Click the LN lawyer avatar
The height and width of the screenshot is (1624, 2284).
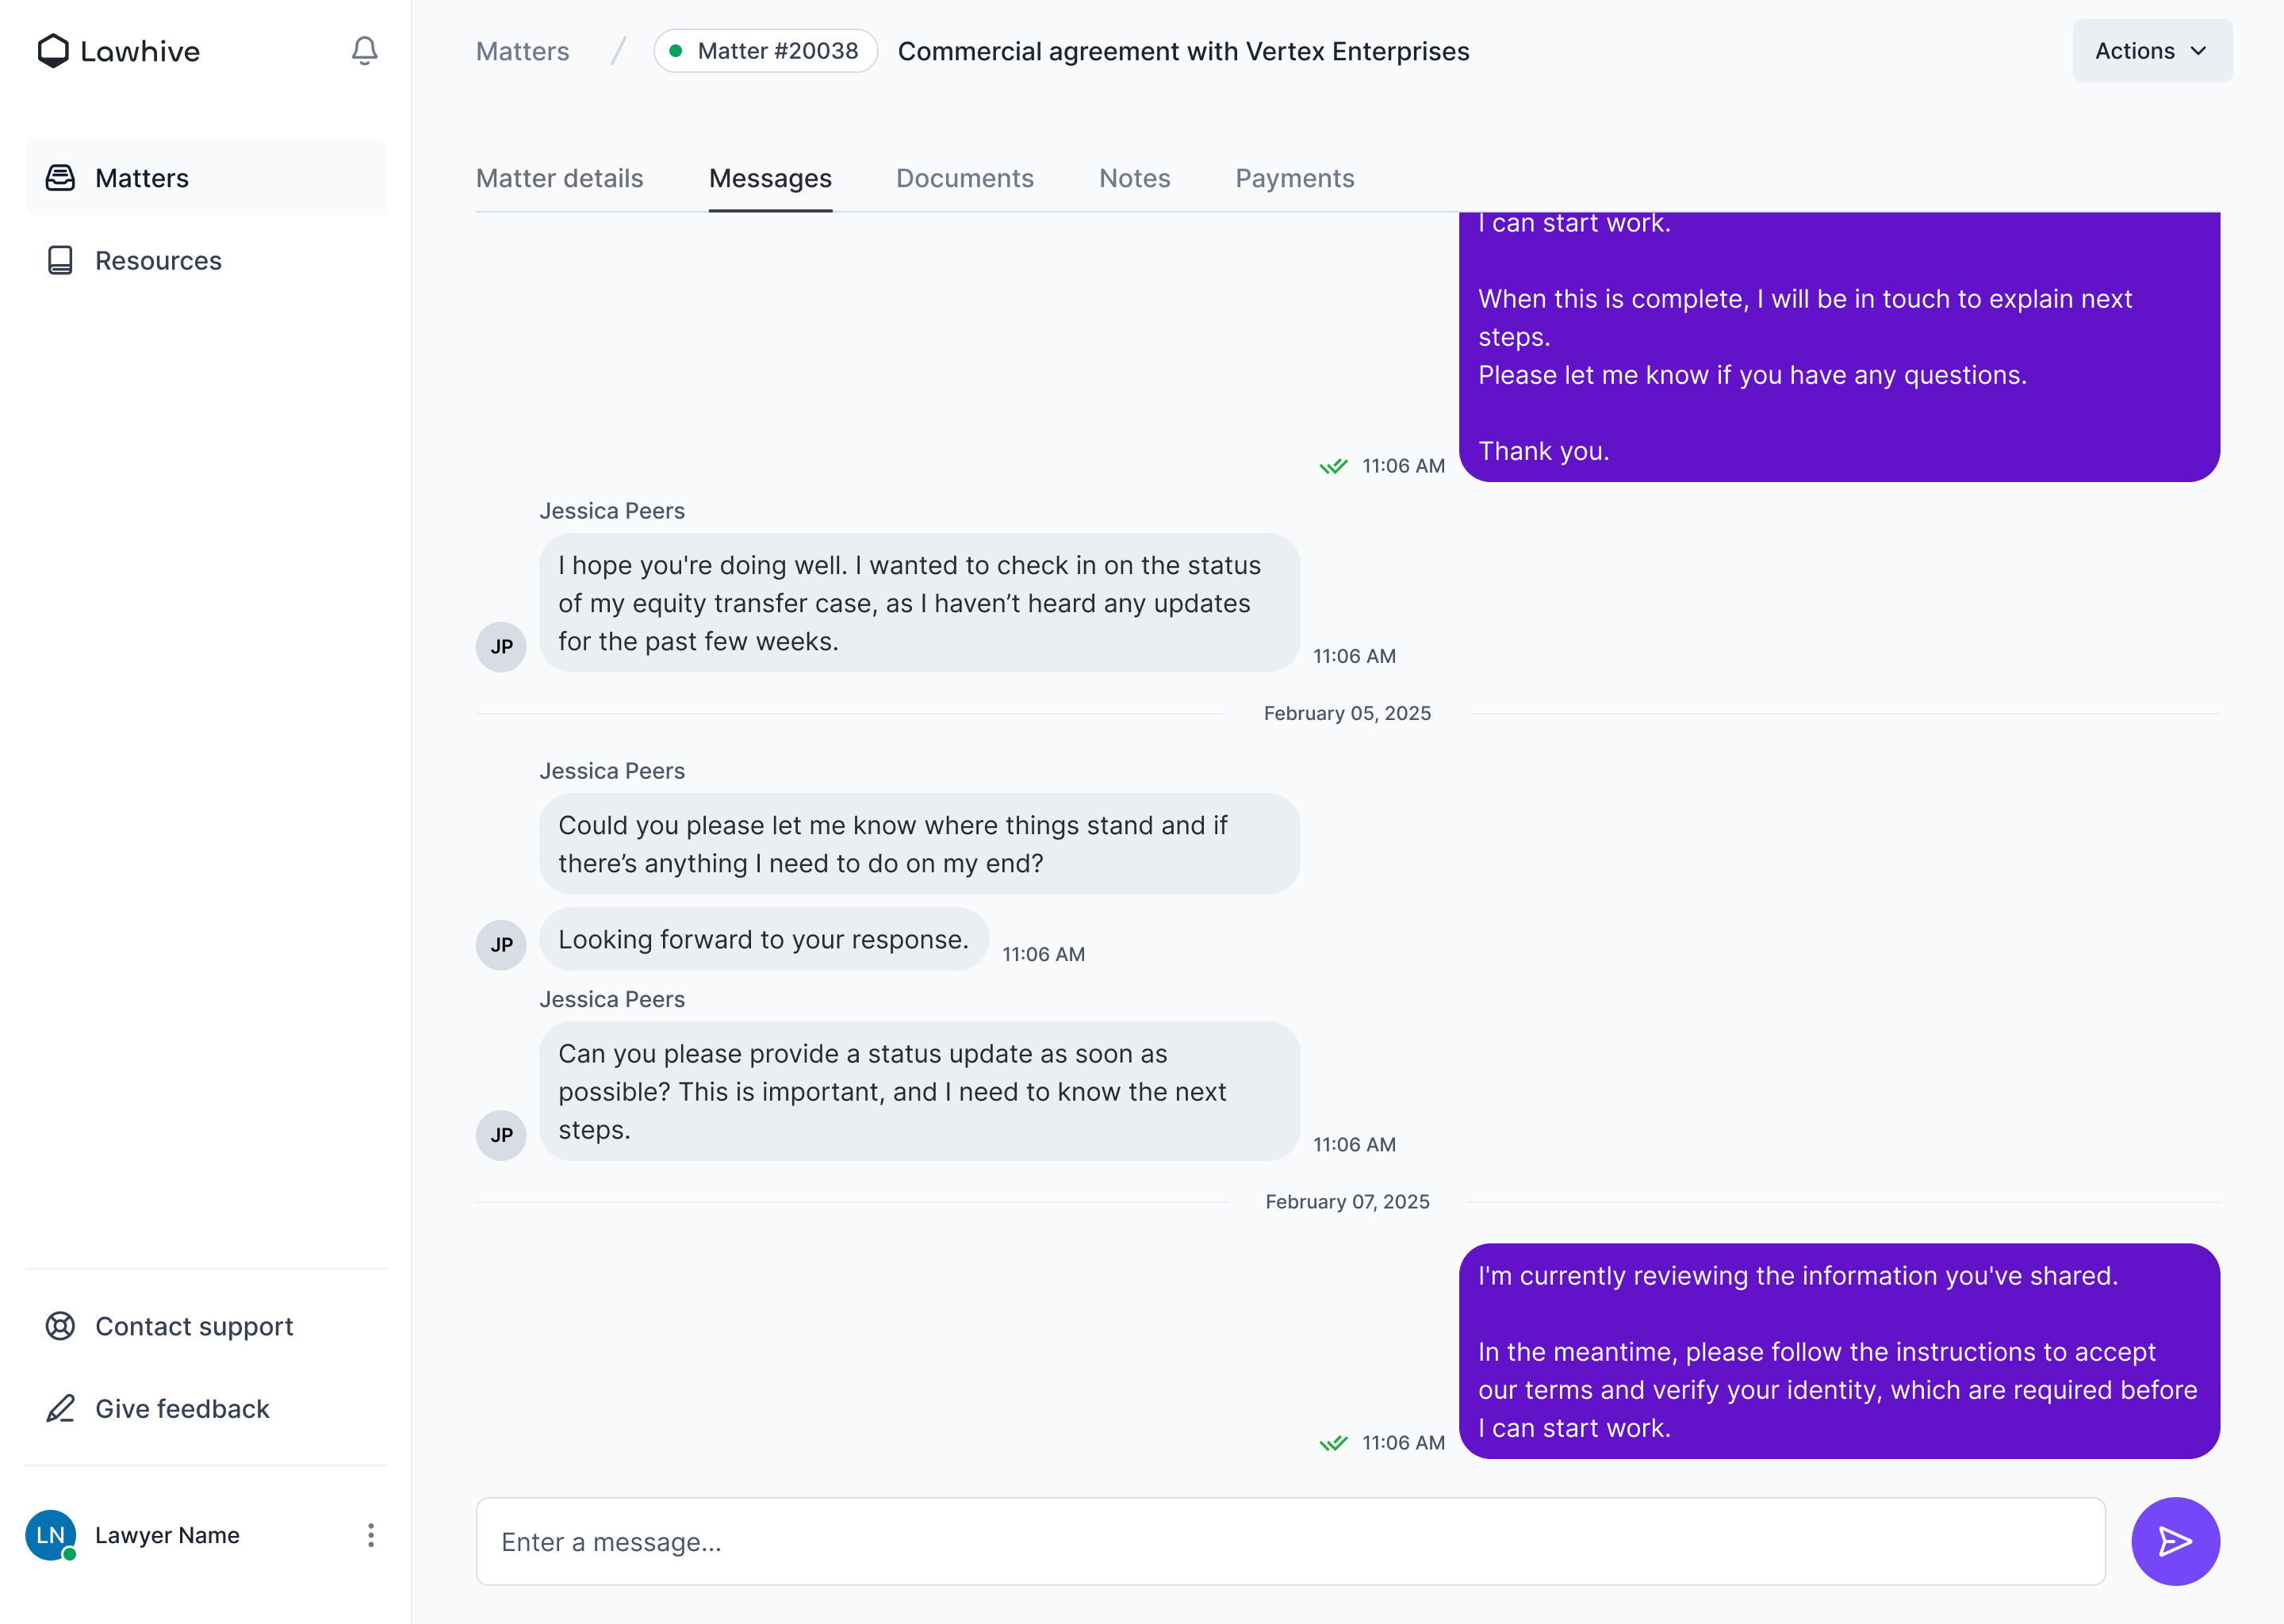[51, 1535]
